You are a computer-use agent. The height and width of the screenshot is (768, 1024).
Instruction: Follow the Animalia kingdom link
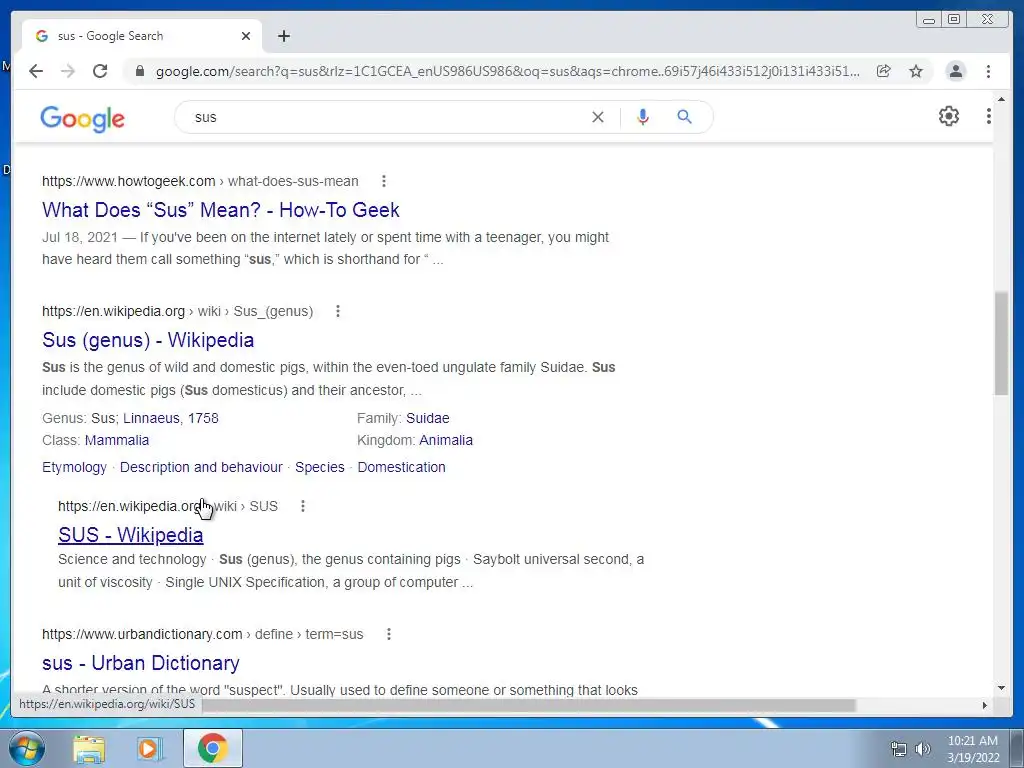click(x=446, y=440)
